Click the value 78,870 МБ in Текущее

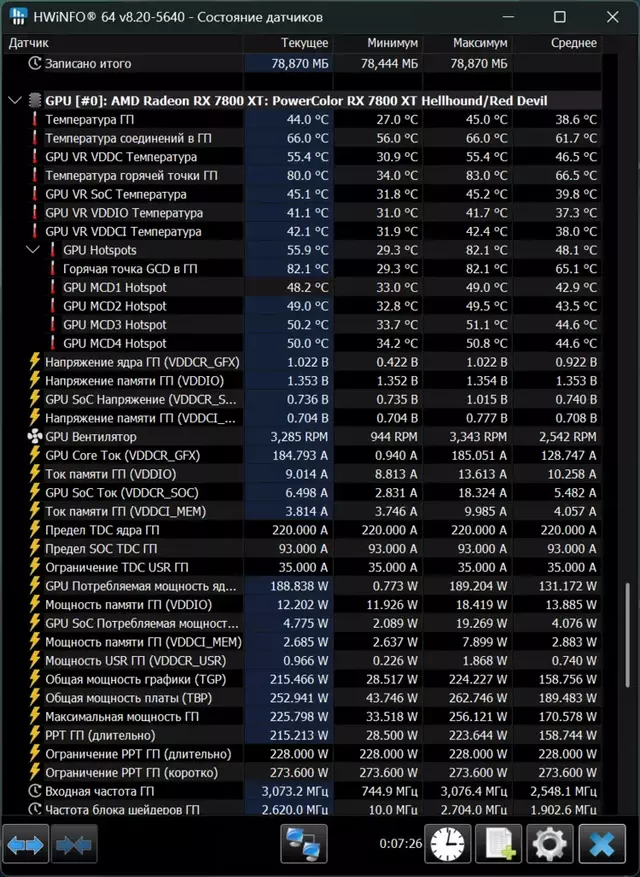[300, 64]
